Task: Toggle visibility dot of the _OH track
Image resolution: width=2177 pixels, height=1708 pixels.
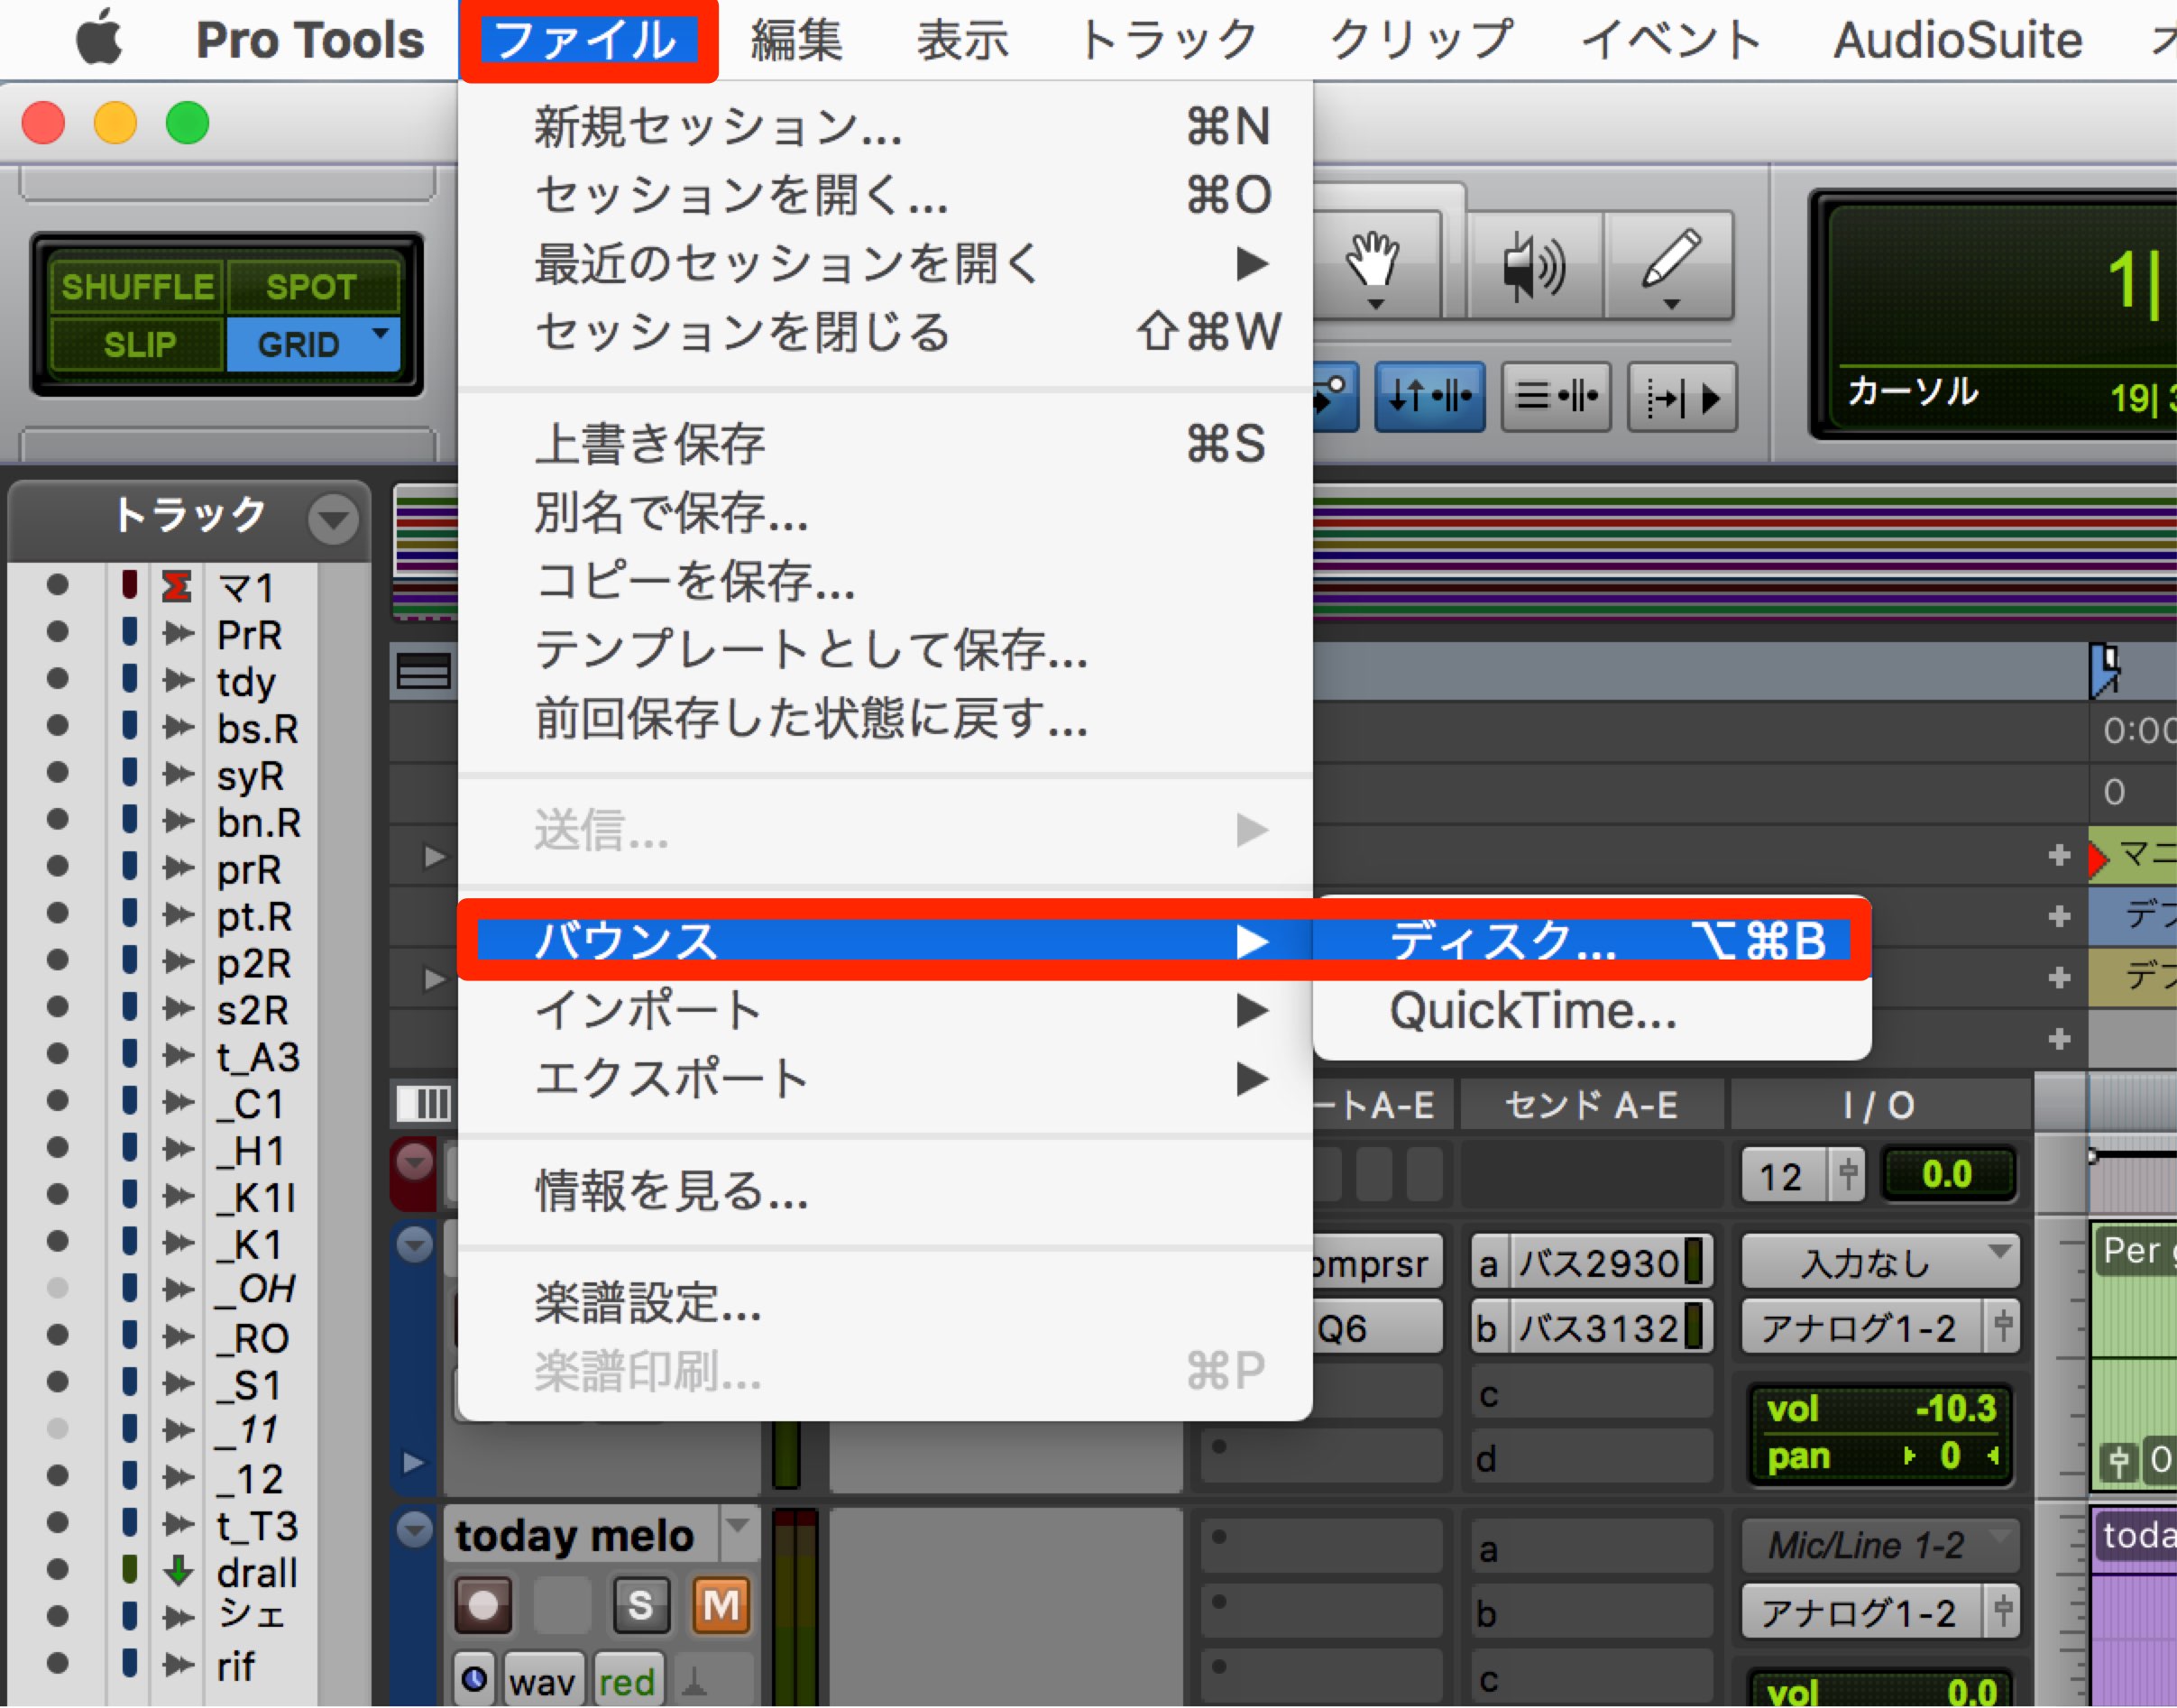Action: [58, 1288]
